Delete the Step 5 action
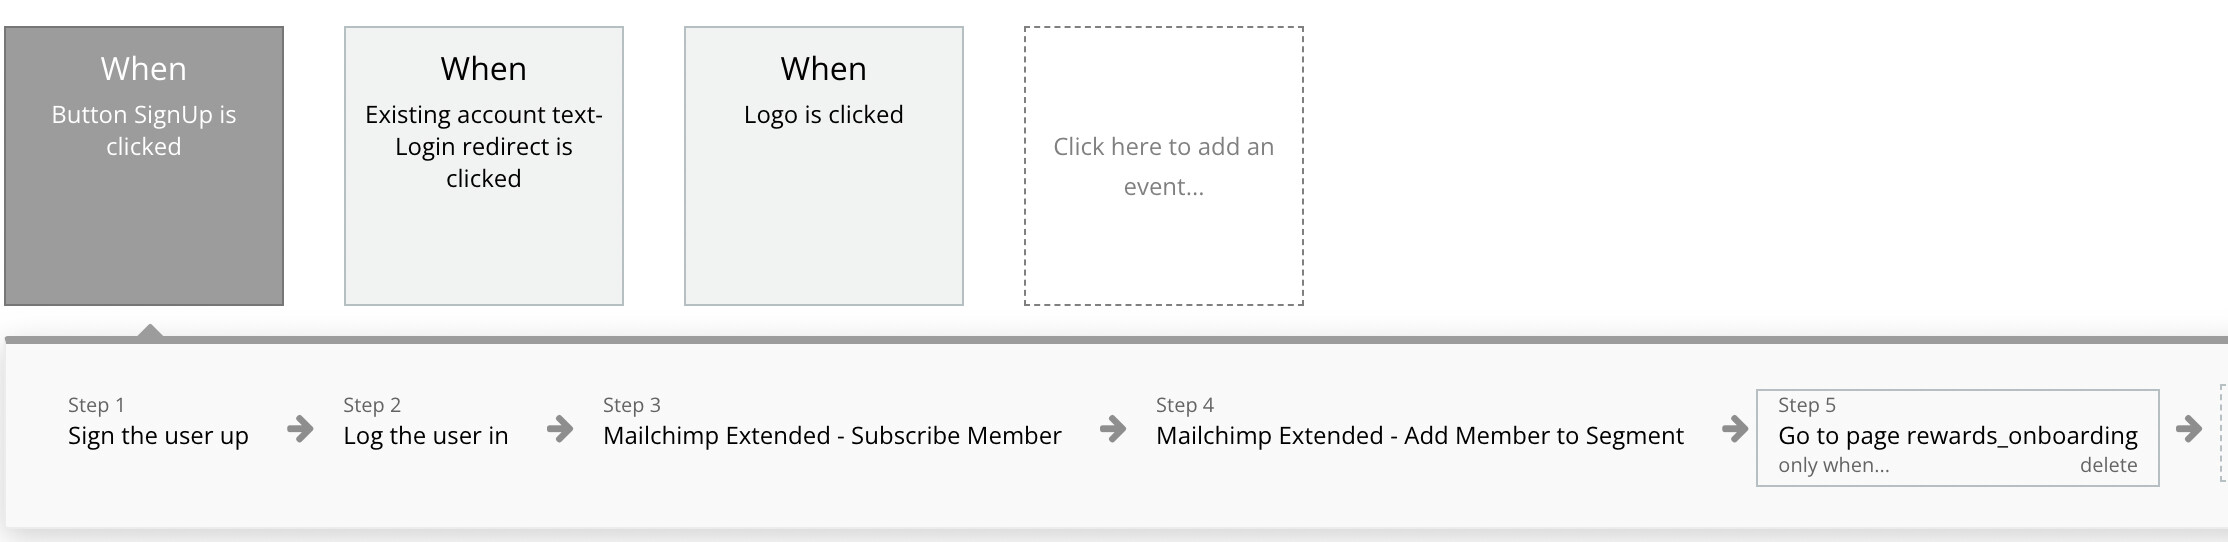The image size is (2228, 542). click(x=2108, y=465)
